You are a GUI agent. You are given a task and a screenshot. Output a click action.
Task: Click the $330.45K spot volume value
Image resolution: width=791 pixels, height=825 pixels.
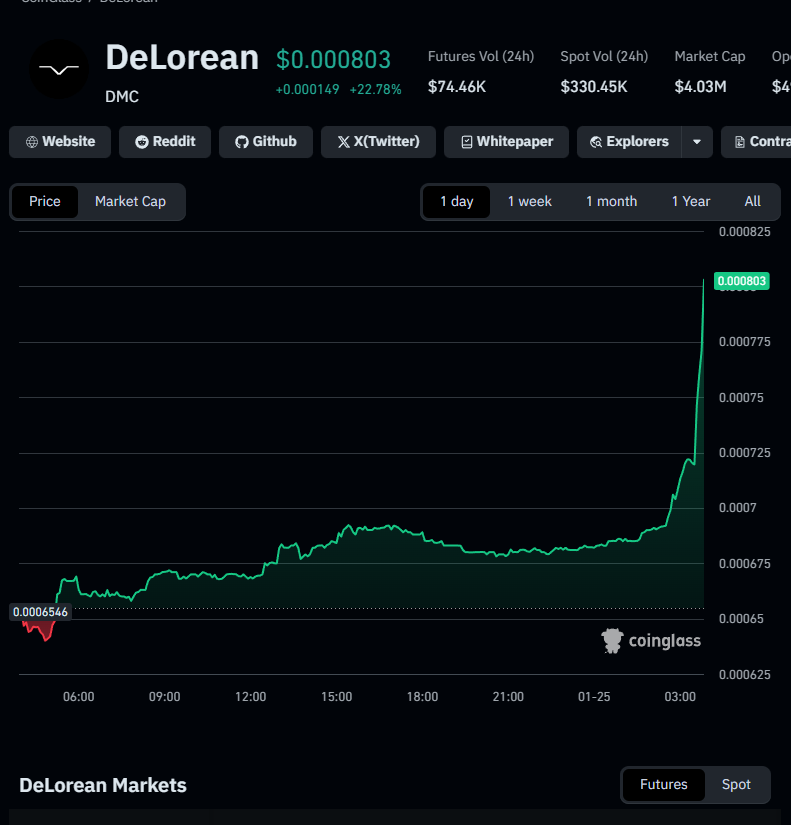pos(594,87)
